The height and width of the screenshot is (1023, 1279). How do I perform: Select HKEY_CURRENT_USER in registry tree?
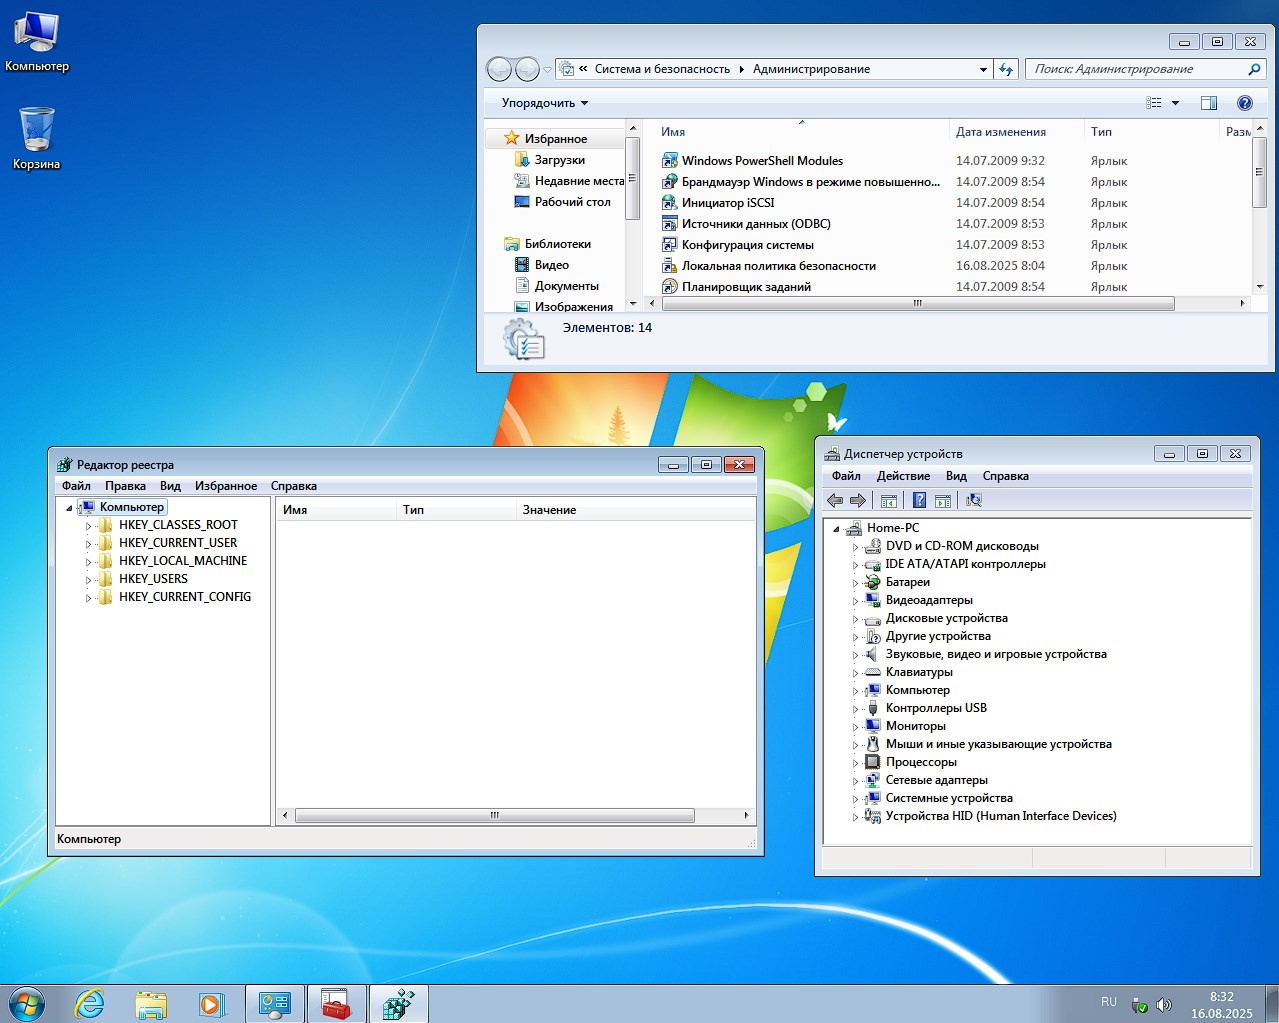click(x=177, y=543)
